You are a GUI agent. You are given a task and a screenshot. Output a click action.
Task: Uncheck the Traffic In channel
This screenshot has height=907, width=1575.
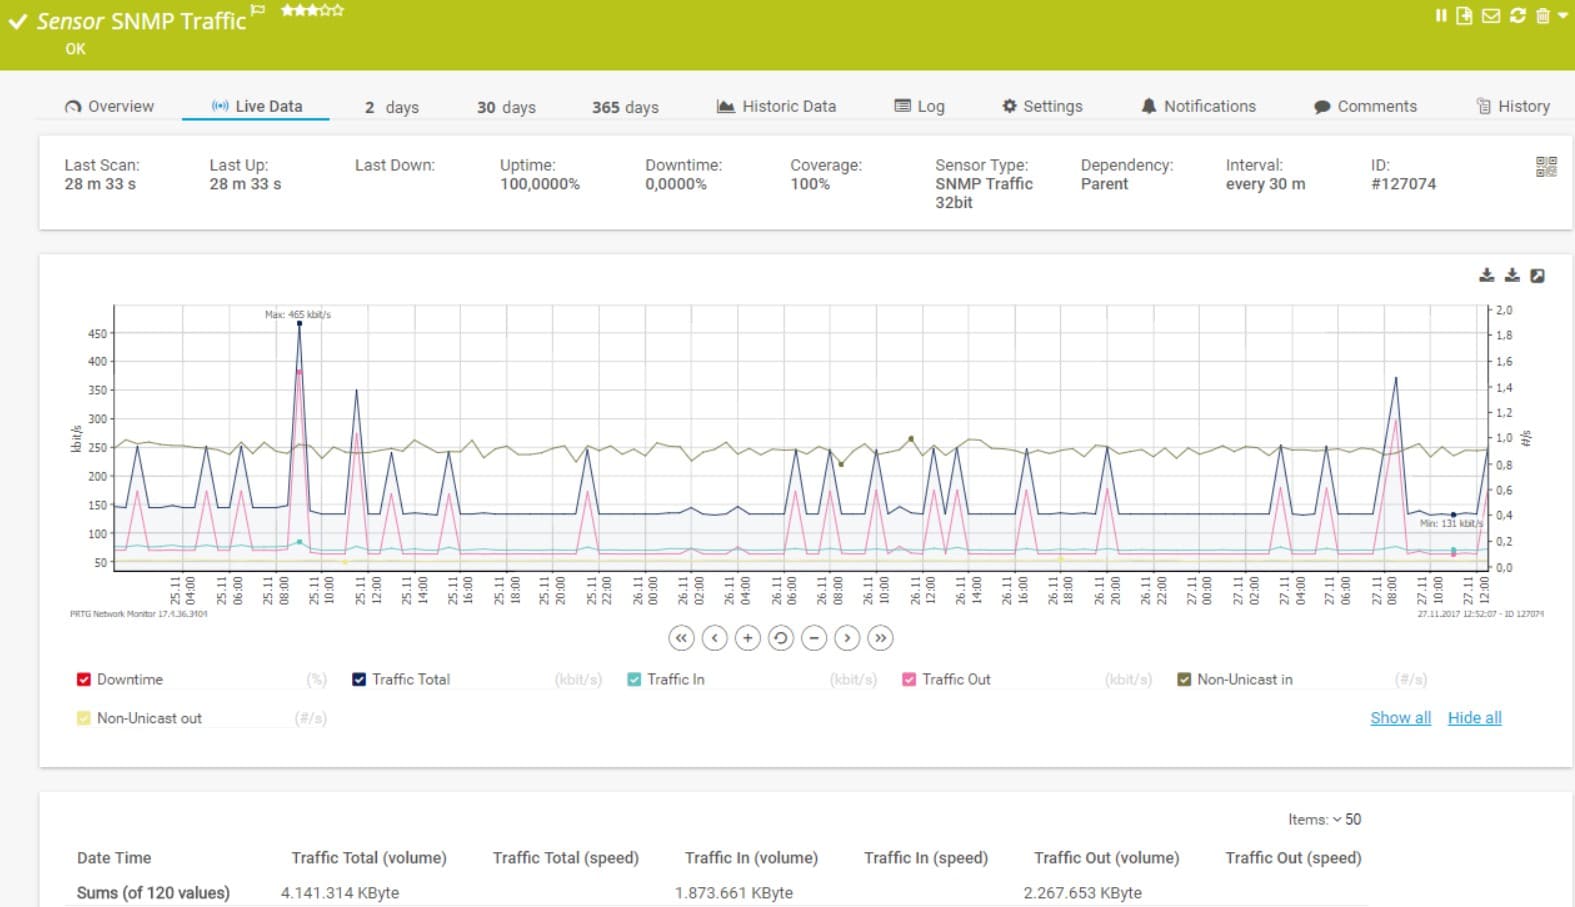click(x=634, y=680)
